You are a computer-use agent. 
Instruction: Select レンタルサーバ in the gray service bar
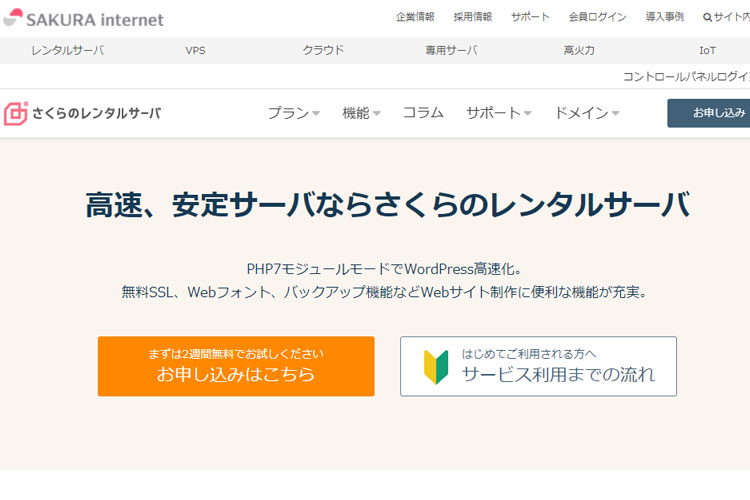[67, 50]
